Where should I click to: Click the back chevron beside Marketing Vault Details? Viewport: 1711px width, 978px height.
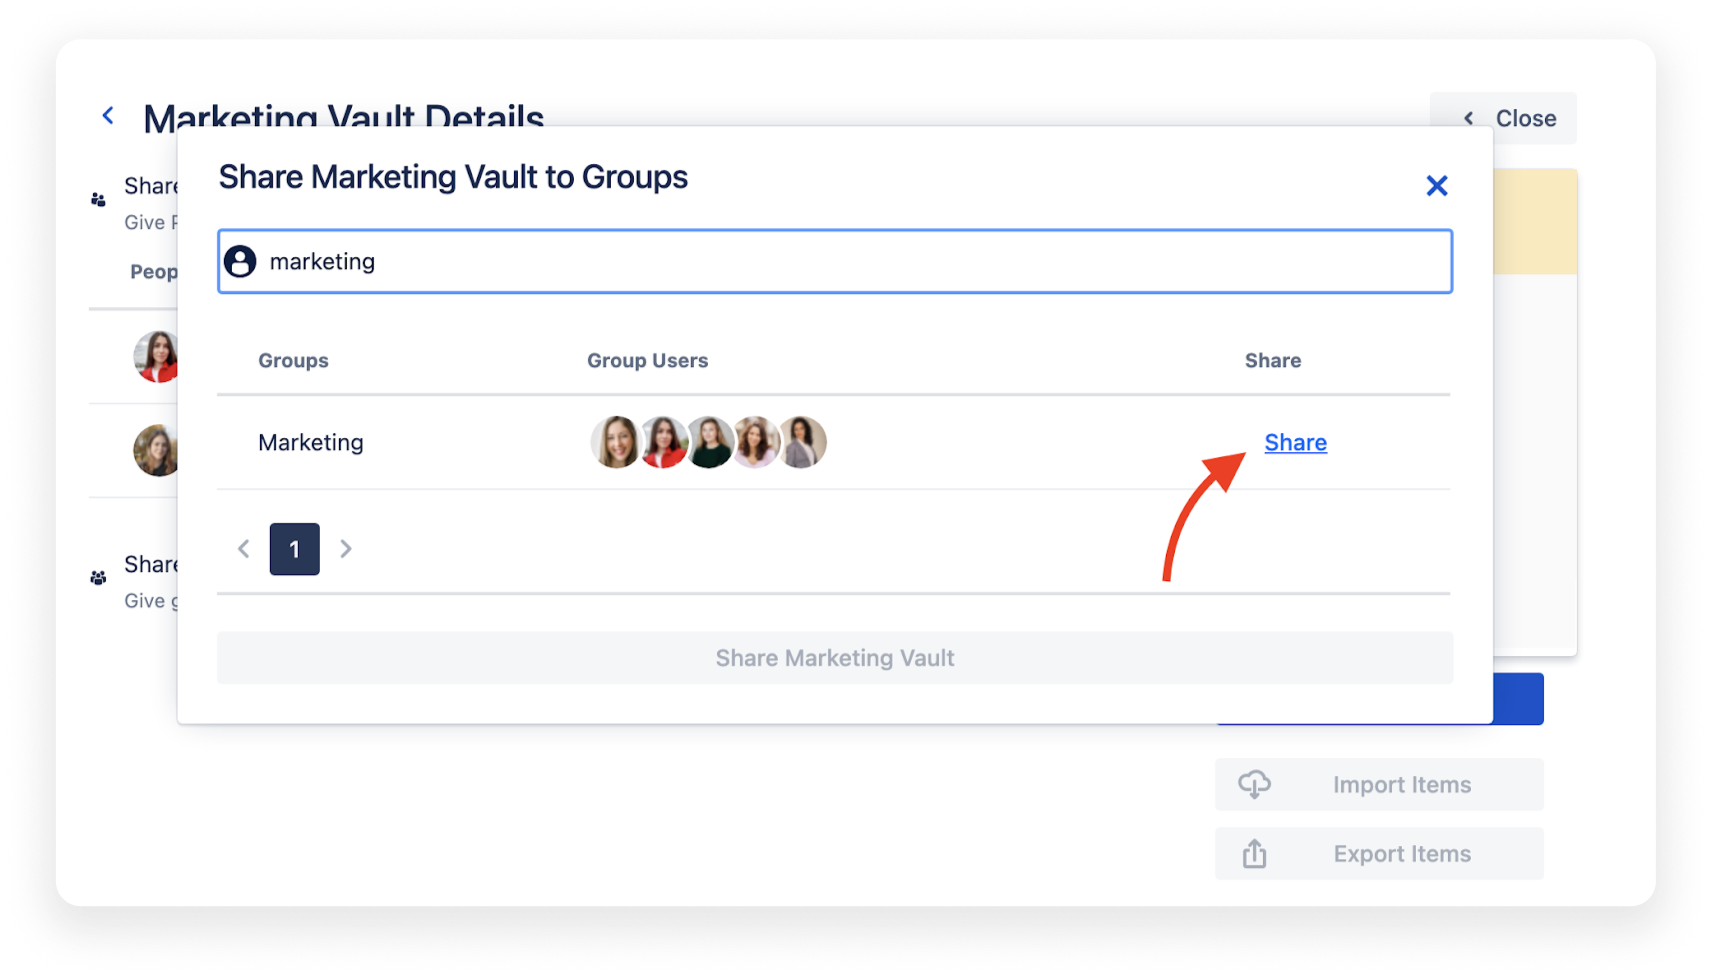point(108,115)
